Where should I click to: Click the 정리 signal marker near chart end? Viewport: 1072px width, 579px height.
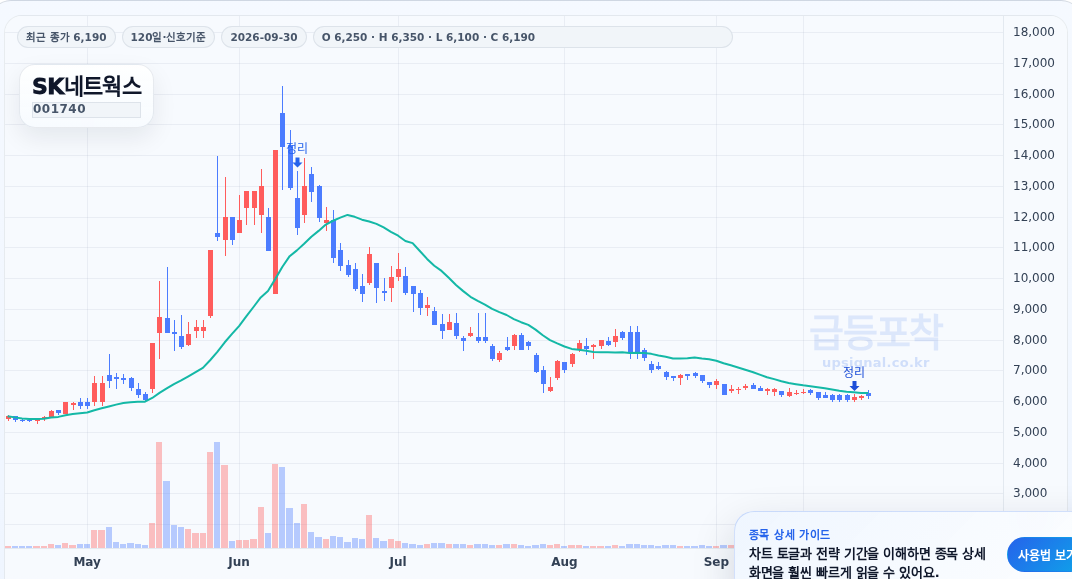pyautogui.click(x=854, y=372)
